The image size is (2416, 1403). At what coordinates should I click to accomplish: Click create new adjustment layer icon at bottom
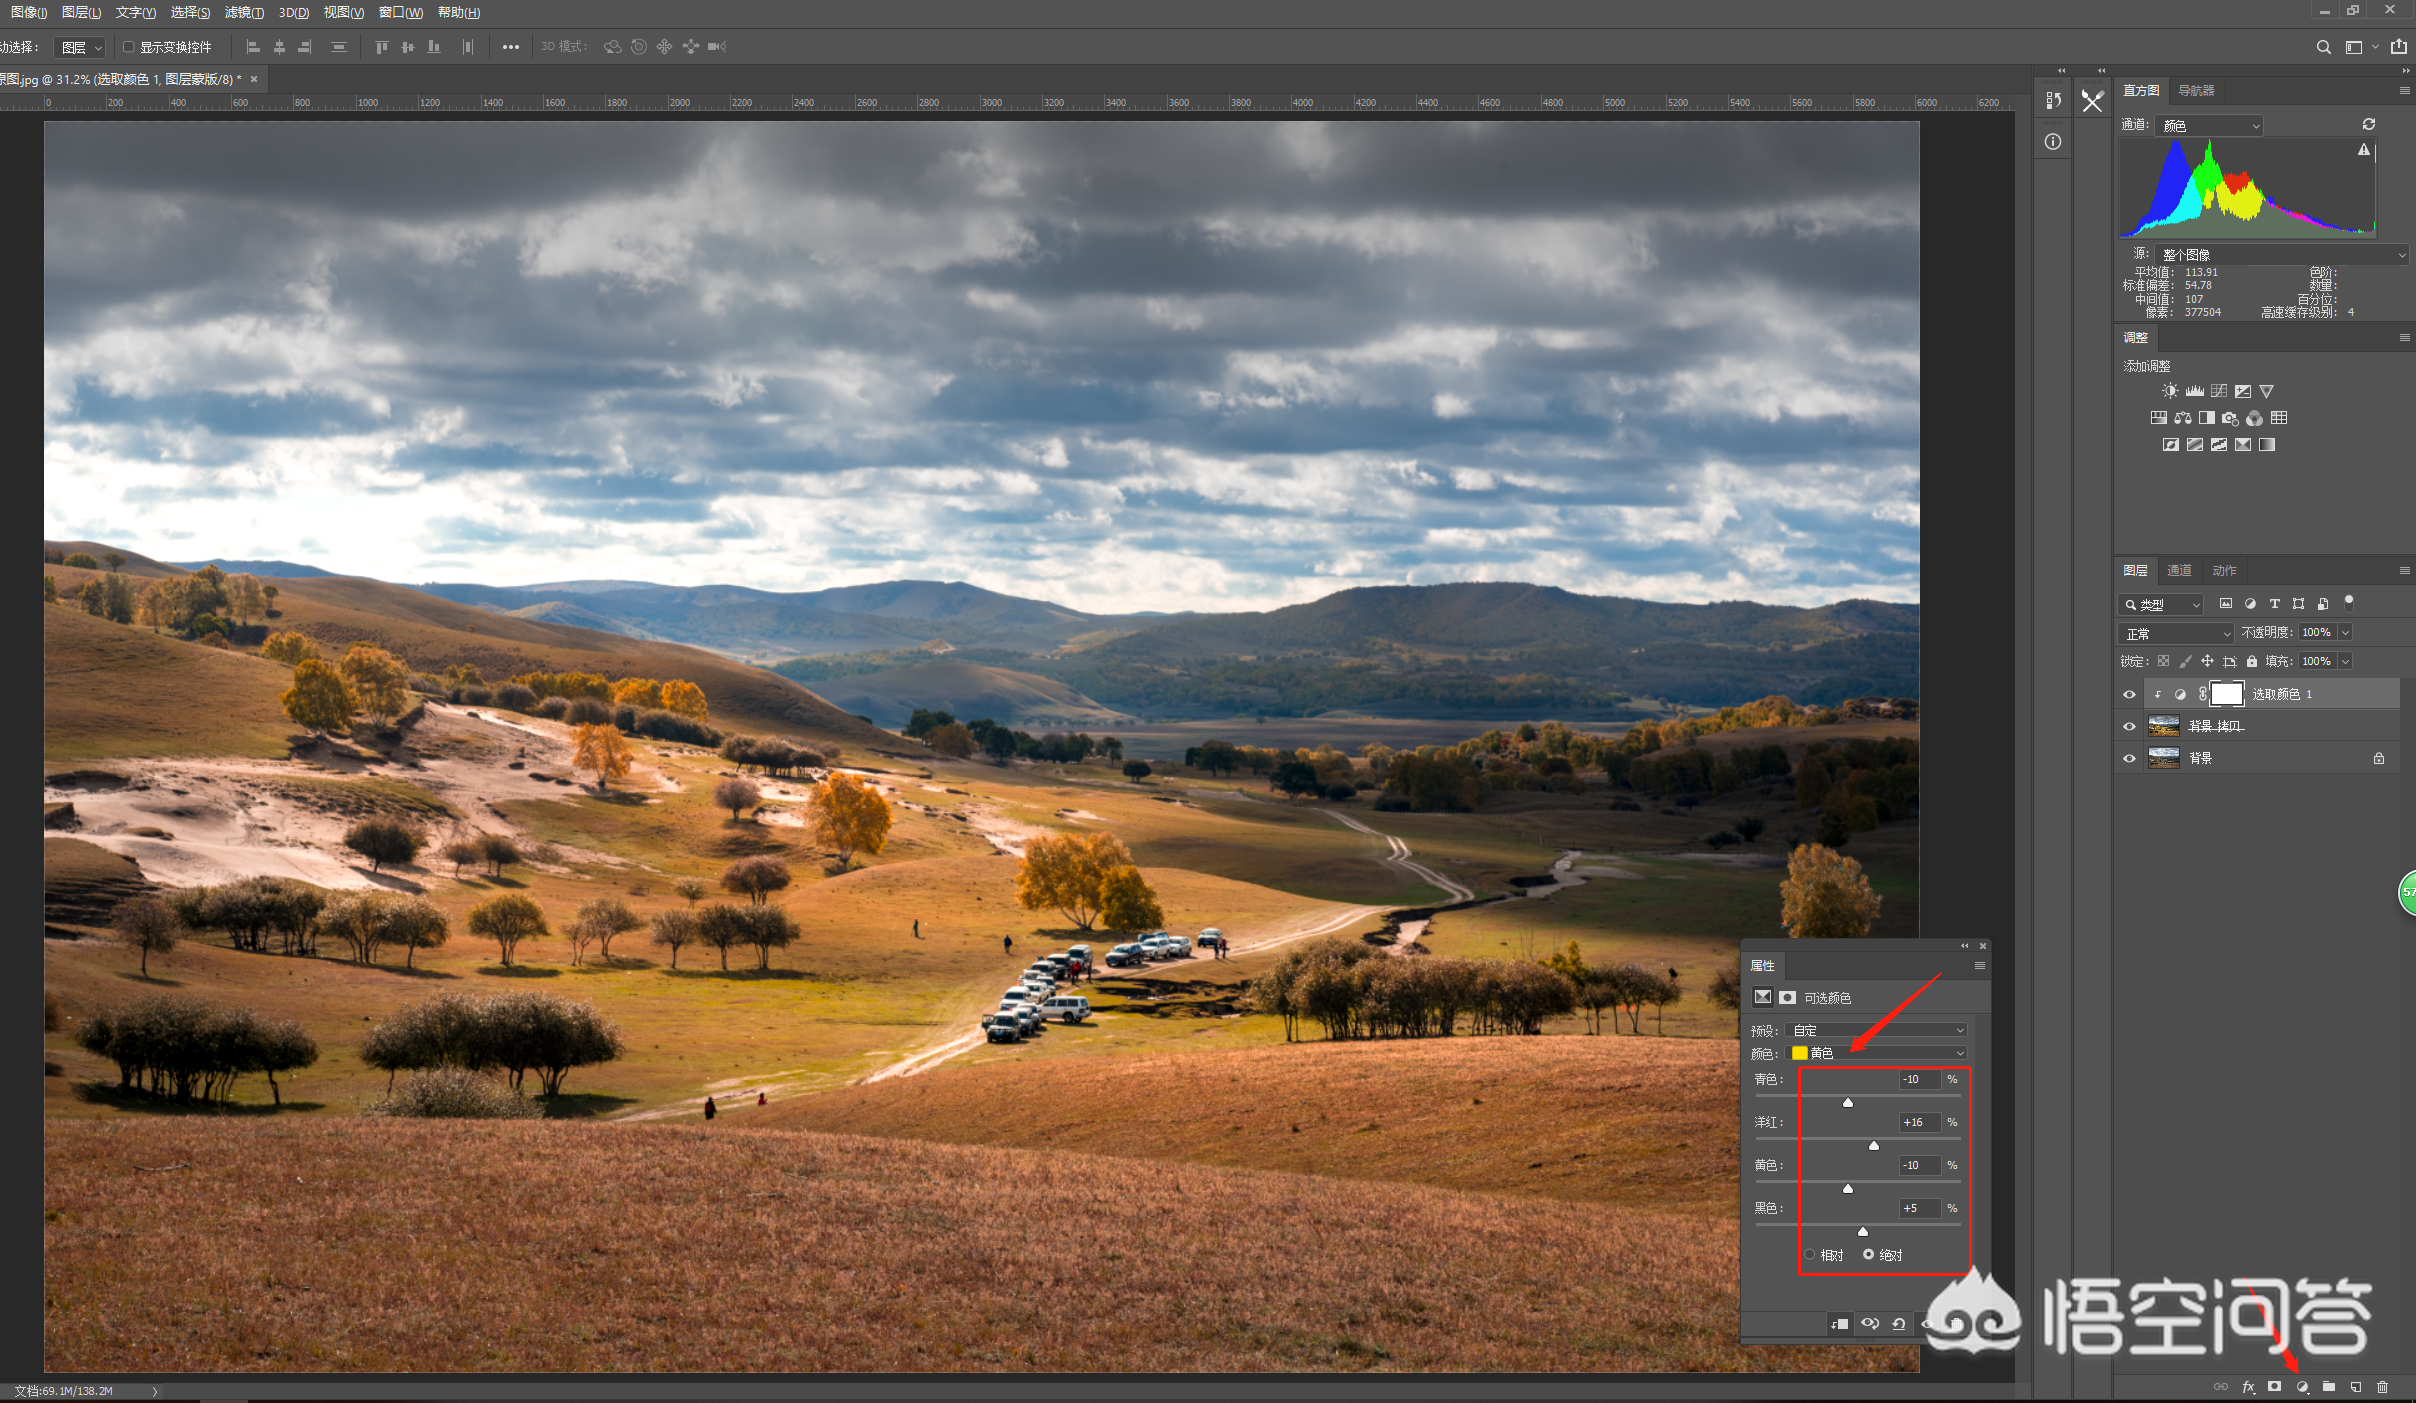coord(2303,1387)
